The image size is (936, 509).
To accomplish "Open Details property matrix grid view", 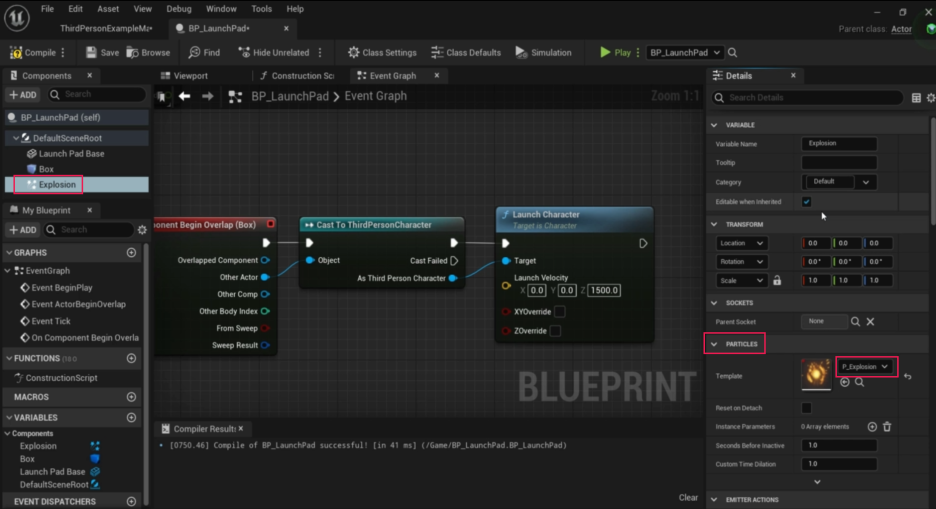I will (916, 98).
